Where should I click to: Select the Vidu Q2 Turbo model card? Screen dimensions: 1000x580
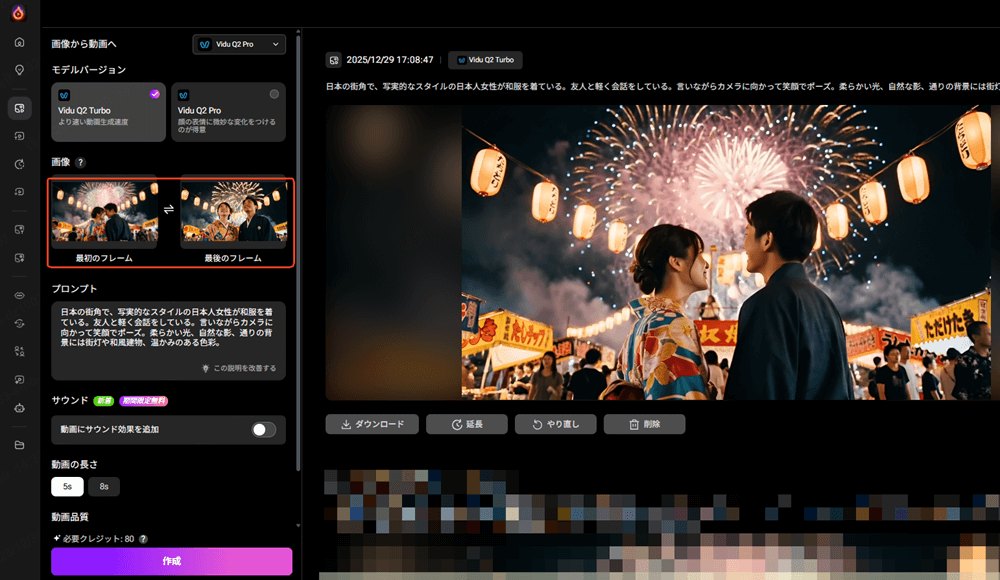coord(108,112)
